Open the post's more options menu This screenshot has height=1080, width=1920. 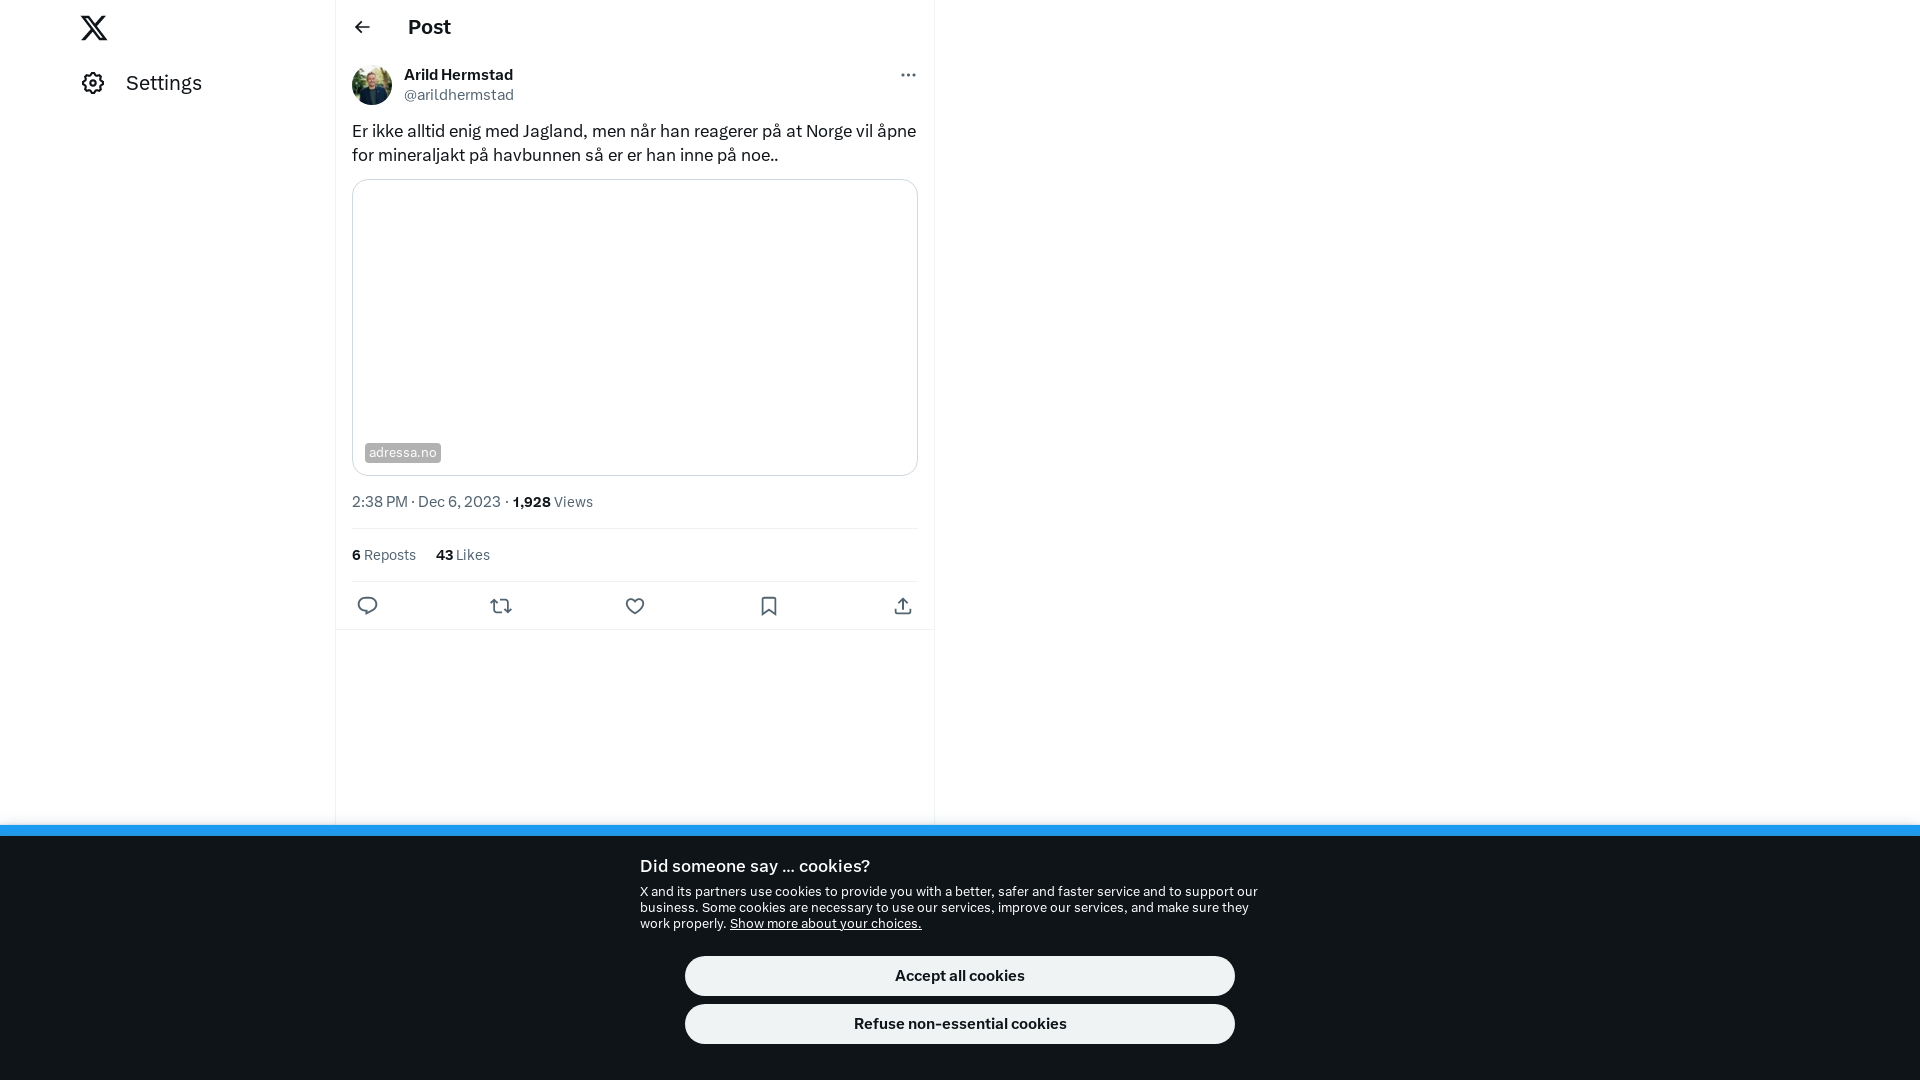click(908, 75)
